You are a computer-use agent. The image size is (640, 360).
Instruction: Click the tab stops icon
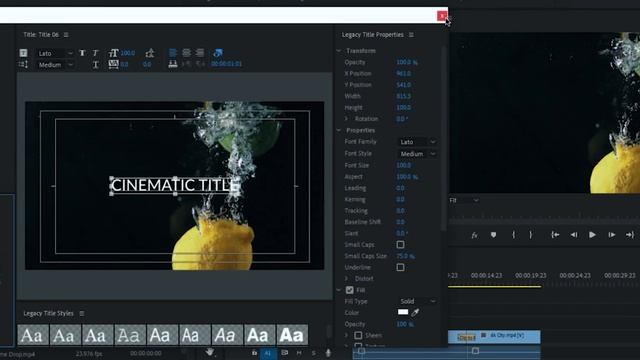click(173, 64)
